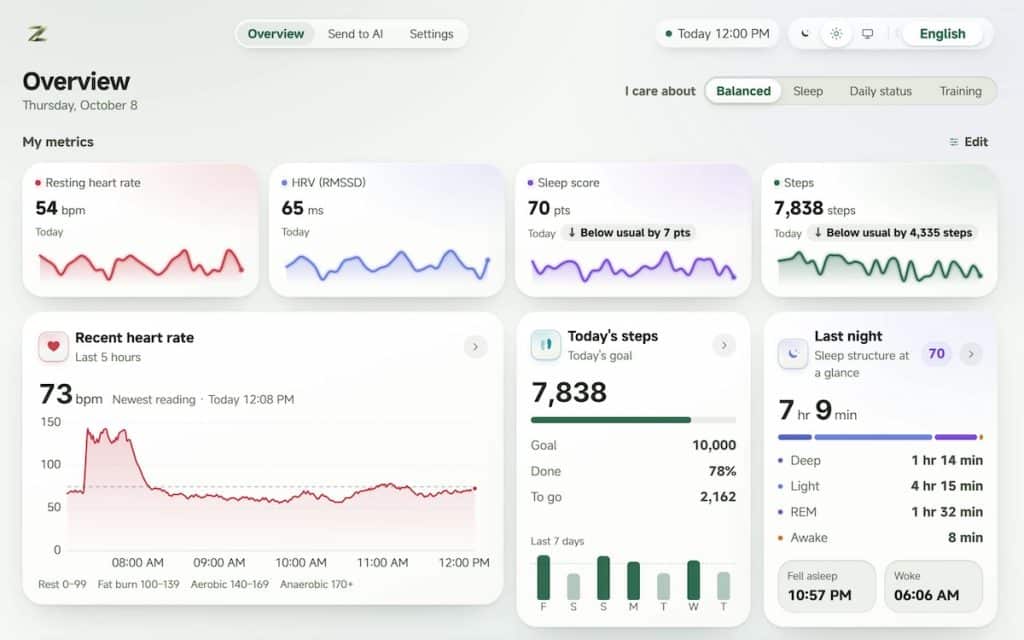Select the Balanced focus option
The height and width of the screenshot is (640, 1024).
[743, 91]
